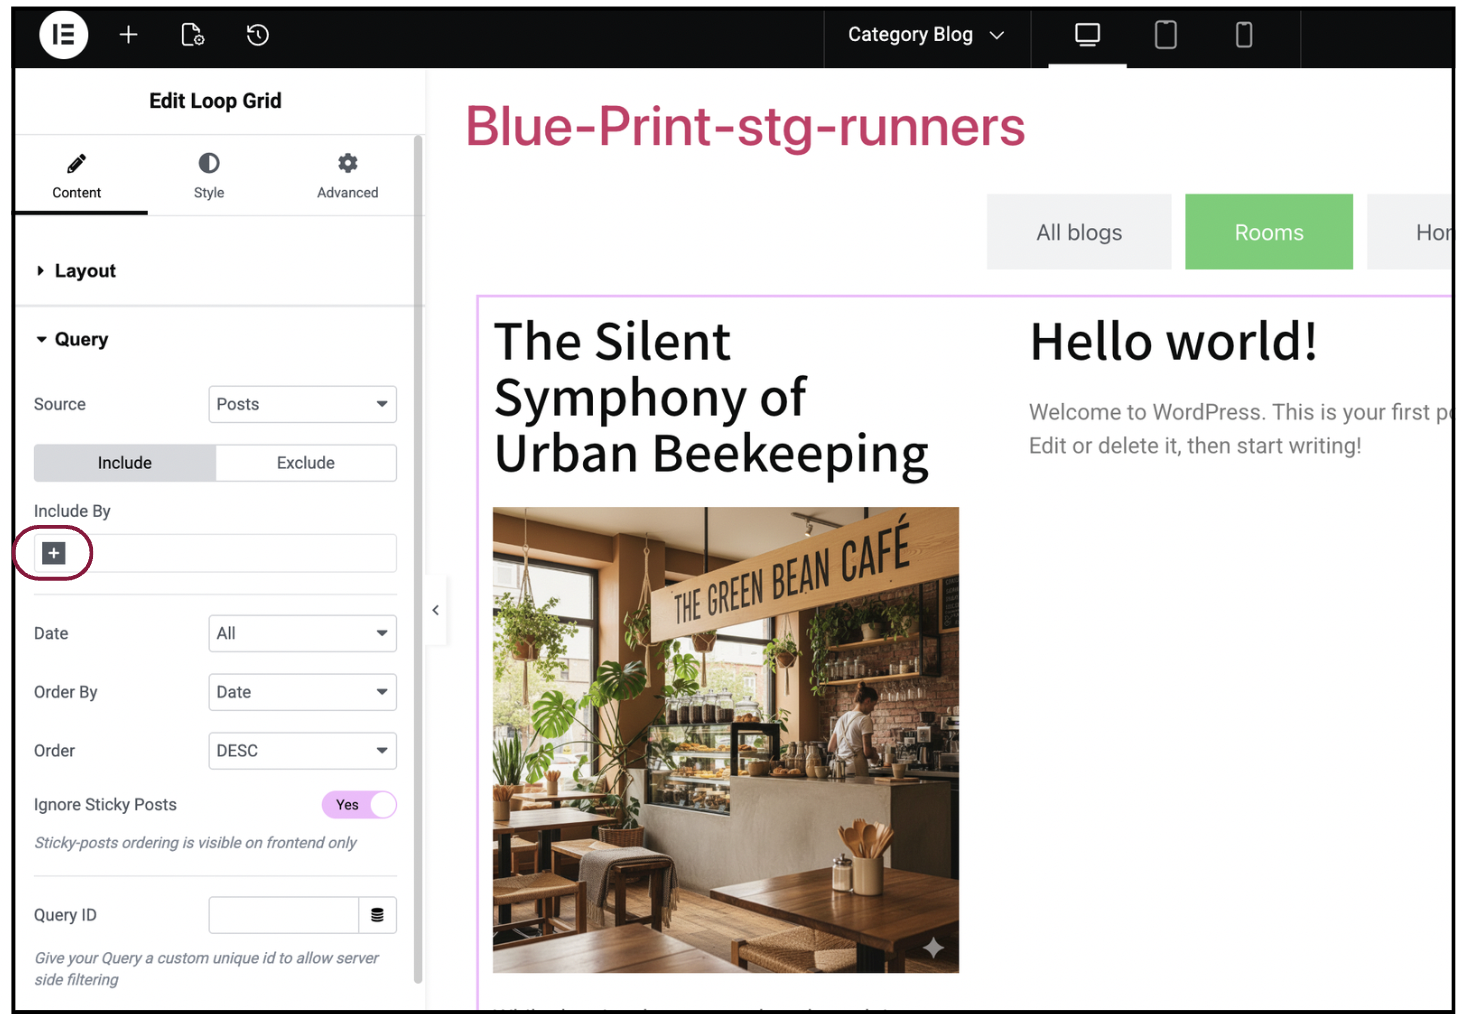The height and width of the screenshot is (1014, 1462).
Task: Click the Rooms filter button
Action: [x=1268, y=232]
